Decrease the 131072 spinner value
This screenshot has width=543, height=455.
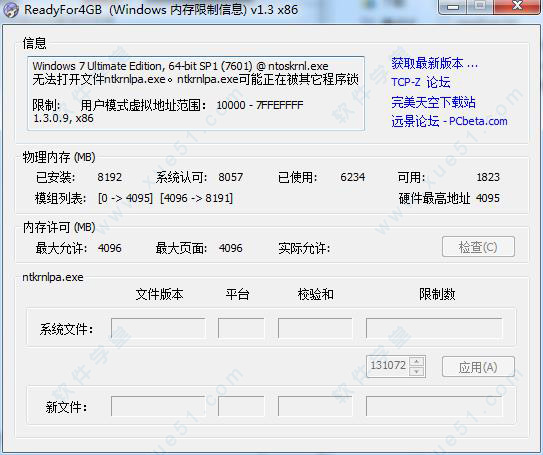point(417,372)
